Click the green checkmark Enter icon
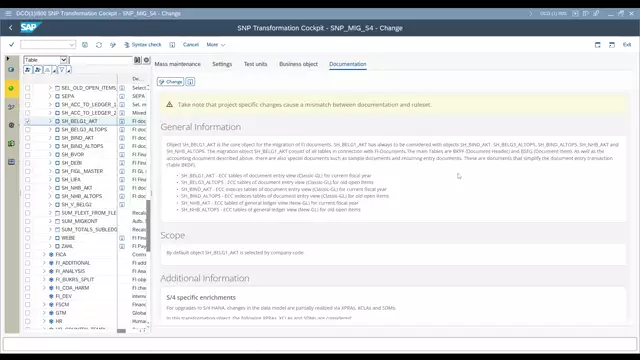The width and height of the screenshot is (640, 360). [x=11, y=44]
